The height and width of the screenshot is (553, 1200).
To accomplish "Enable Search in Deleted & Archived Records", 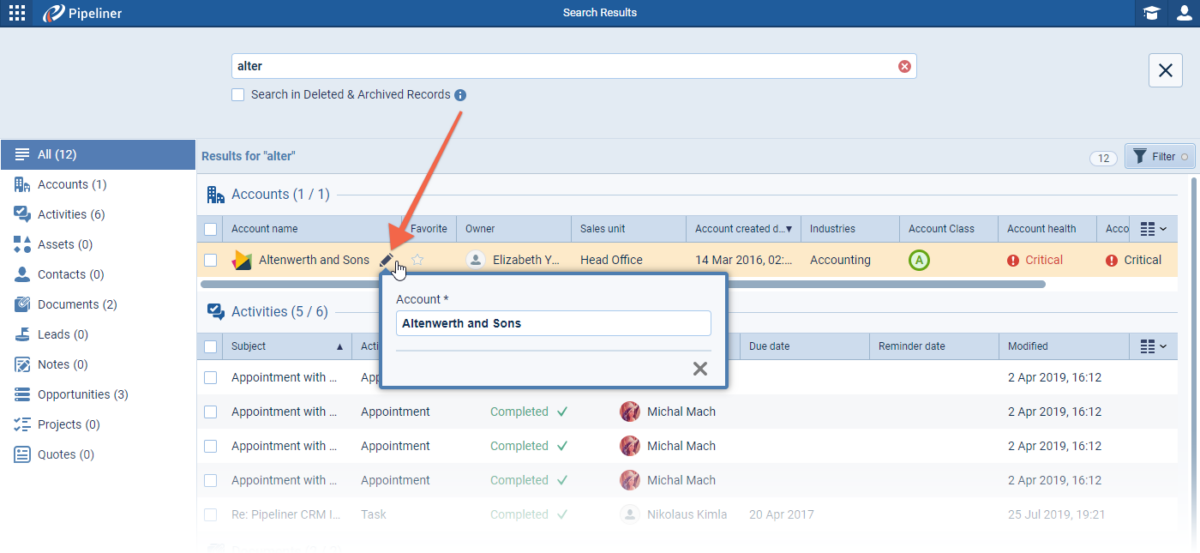I will (238, 95).
